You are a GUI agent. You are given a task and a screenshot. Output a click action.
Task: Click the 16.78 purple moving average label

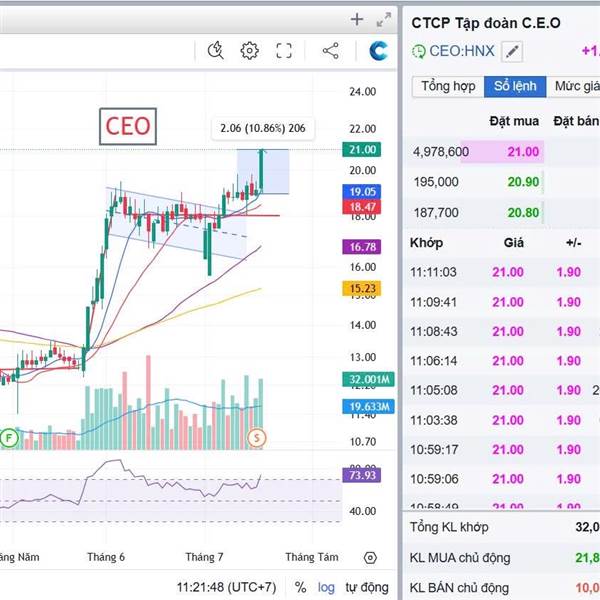pos(362,247)
